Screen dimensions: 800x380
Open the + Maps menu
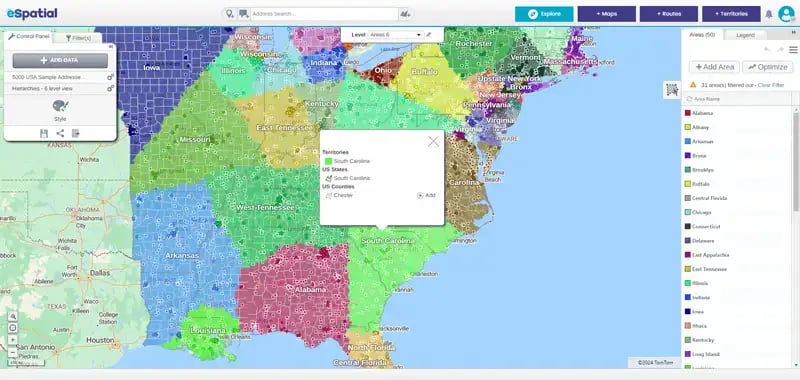607,14
